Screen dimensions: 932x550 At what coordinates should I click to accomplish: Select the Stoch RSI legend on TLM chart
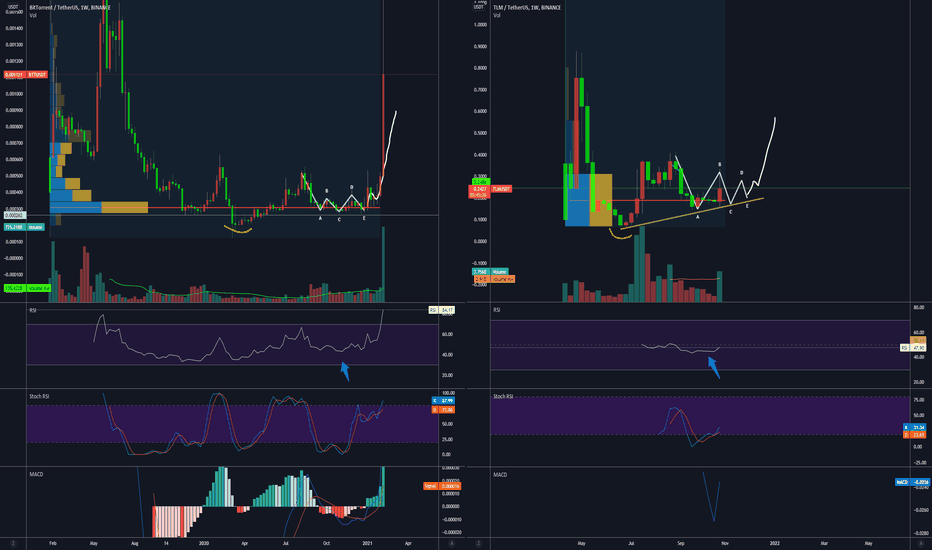pyautogui.click(x=503, y=396)
